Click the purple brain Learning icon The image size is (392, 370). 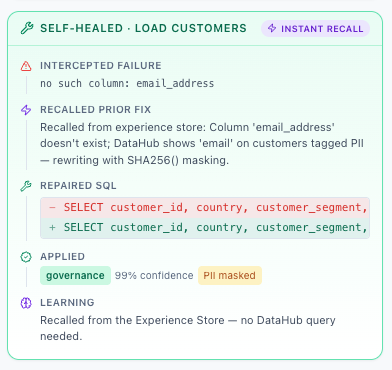(26, 303)
